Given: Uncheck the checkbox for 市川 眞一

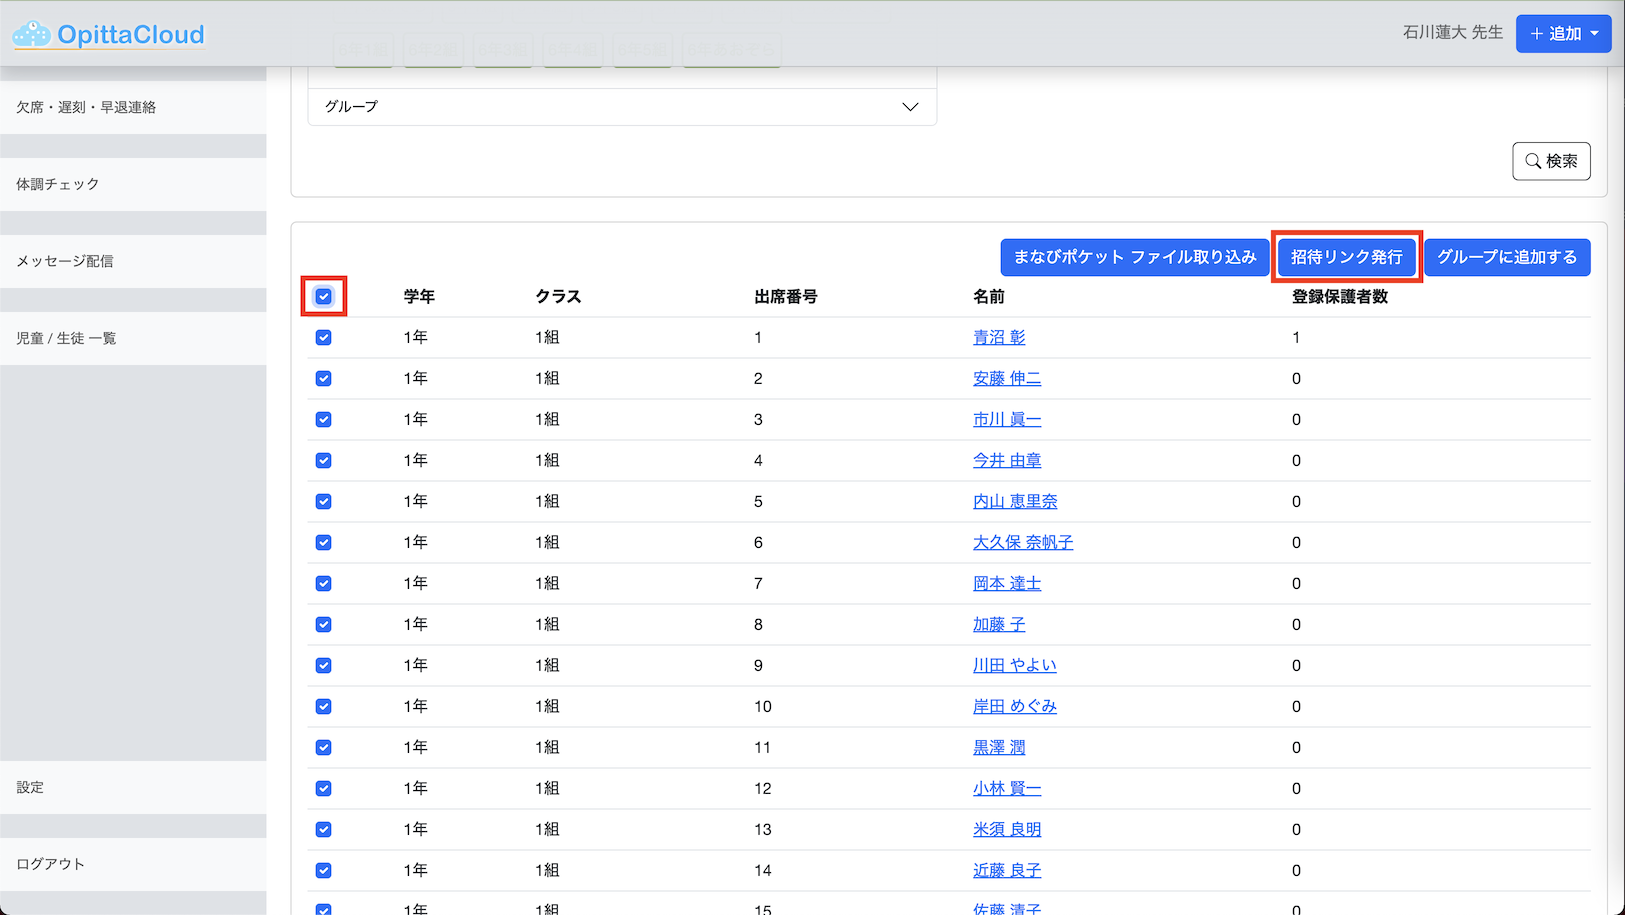Looking at the screenshot, I should 324,419.
